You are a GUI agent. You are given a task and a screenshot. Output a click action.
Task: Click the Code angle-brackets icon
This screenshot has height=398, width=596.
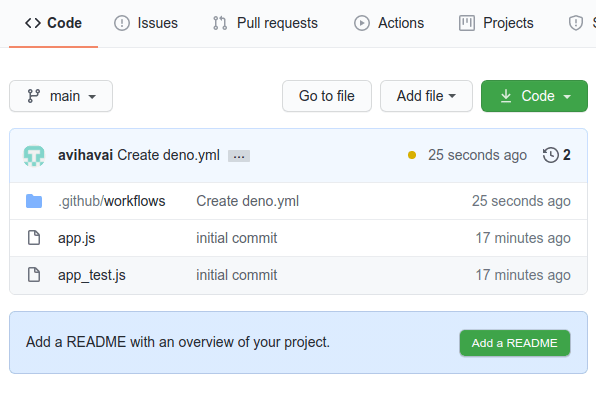click(x=33, y=23)
